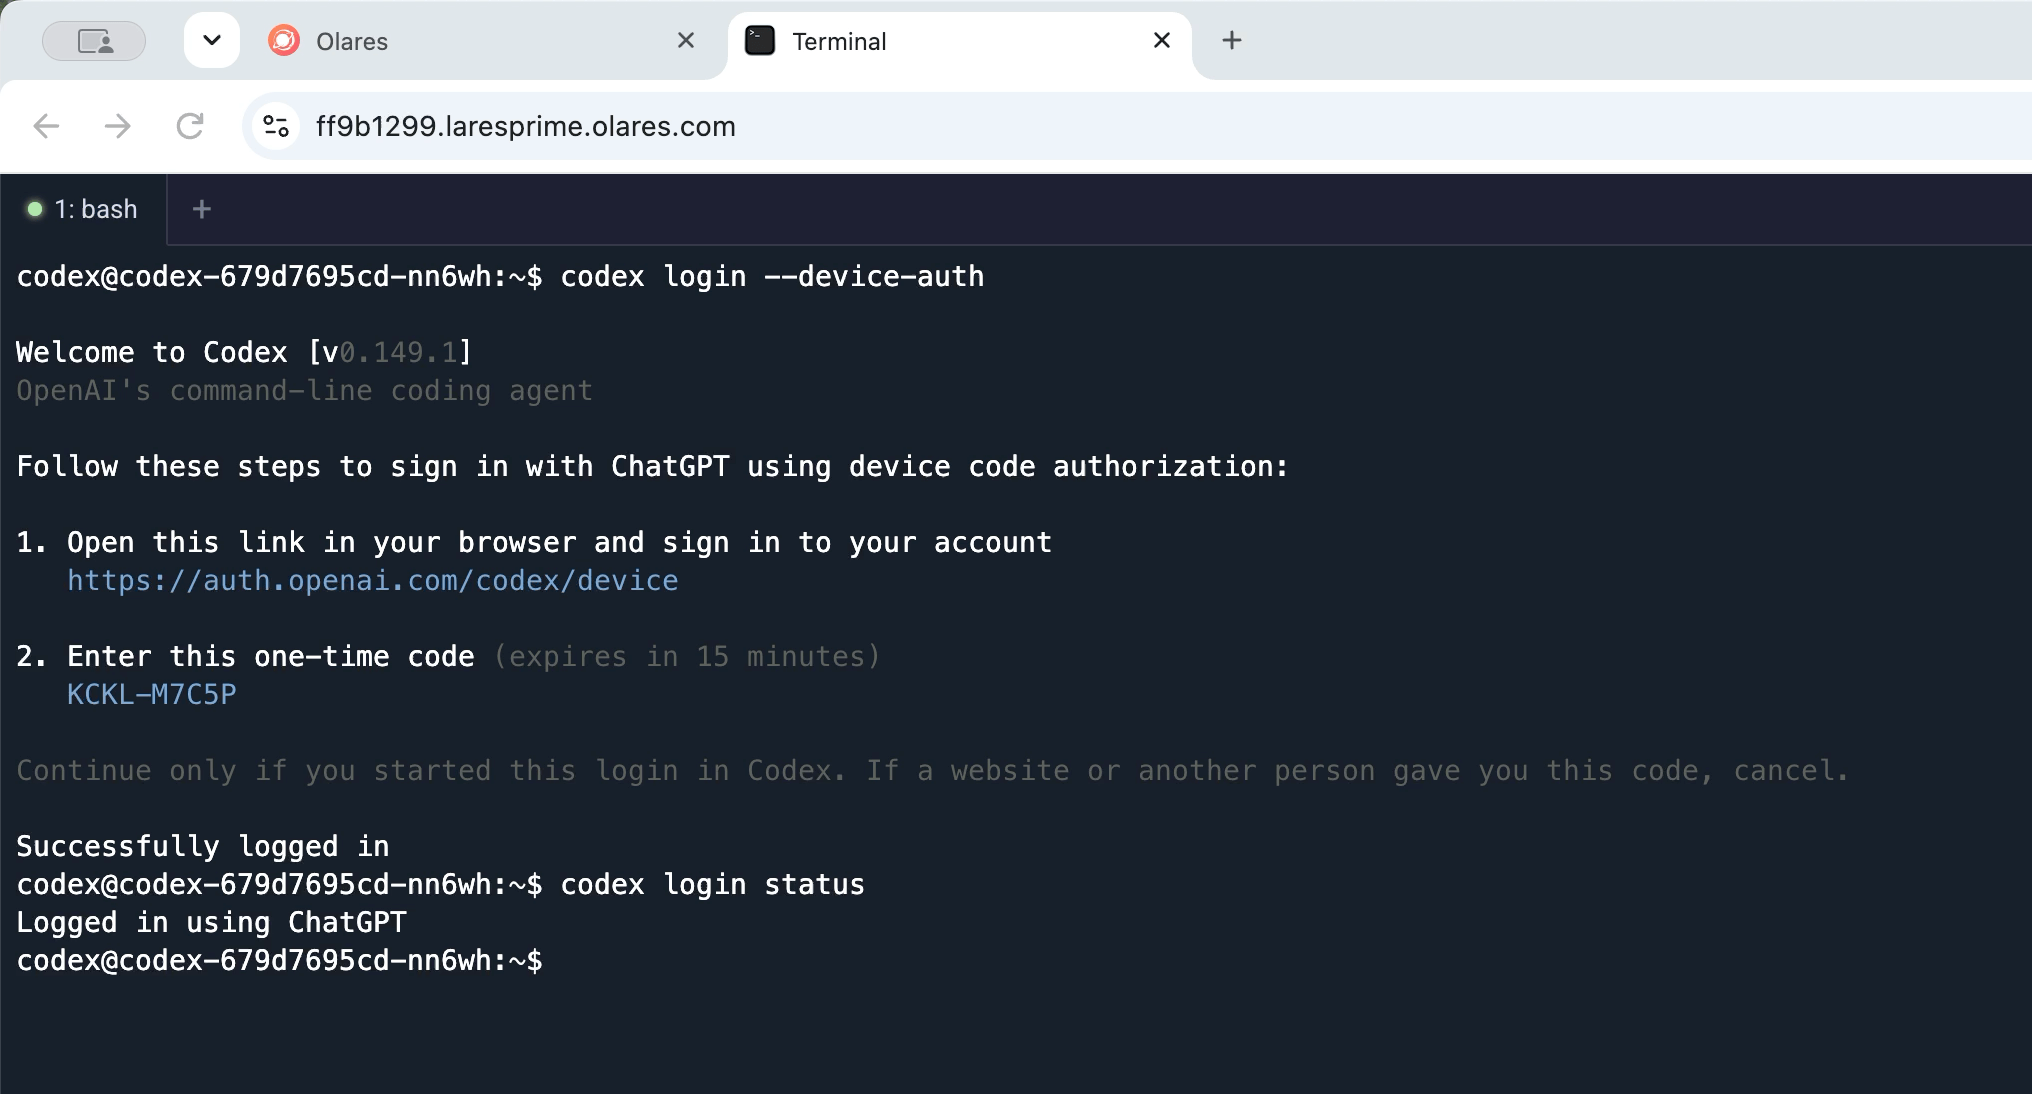Click the 'codex login status' command text
2032x1094 pixels.
click(712, 884)
